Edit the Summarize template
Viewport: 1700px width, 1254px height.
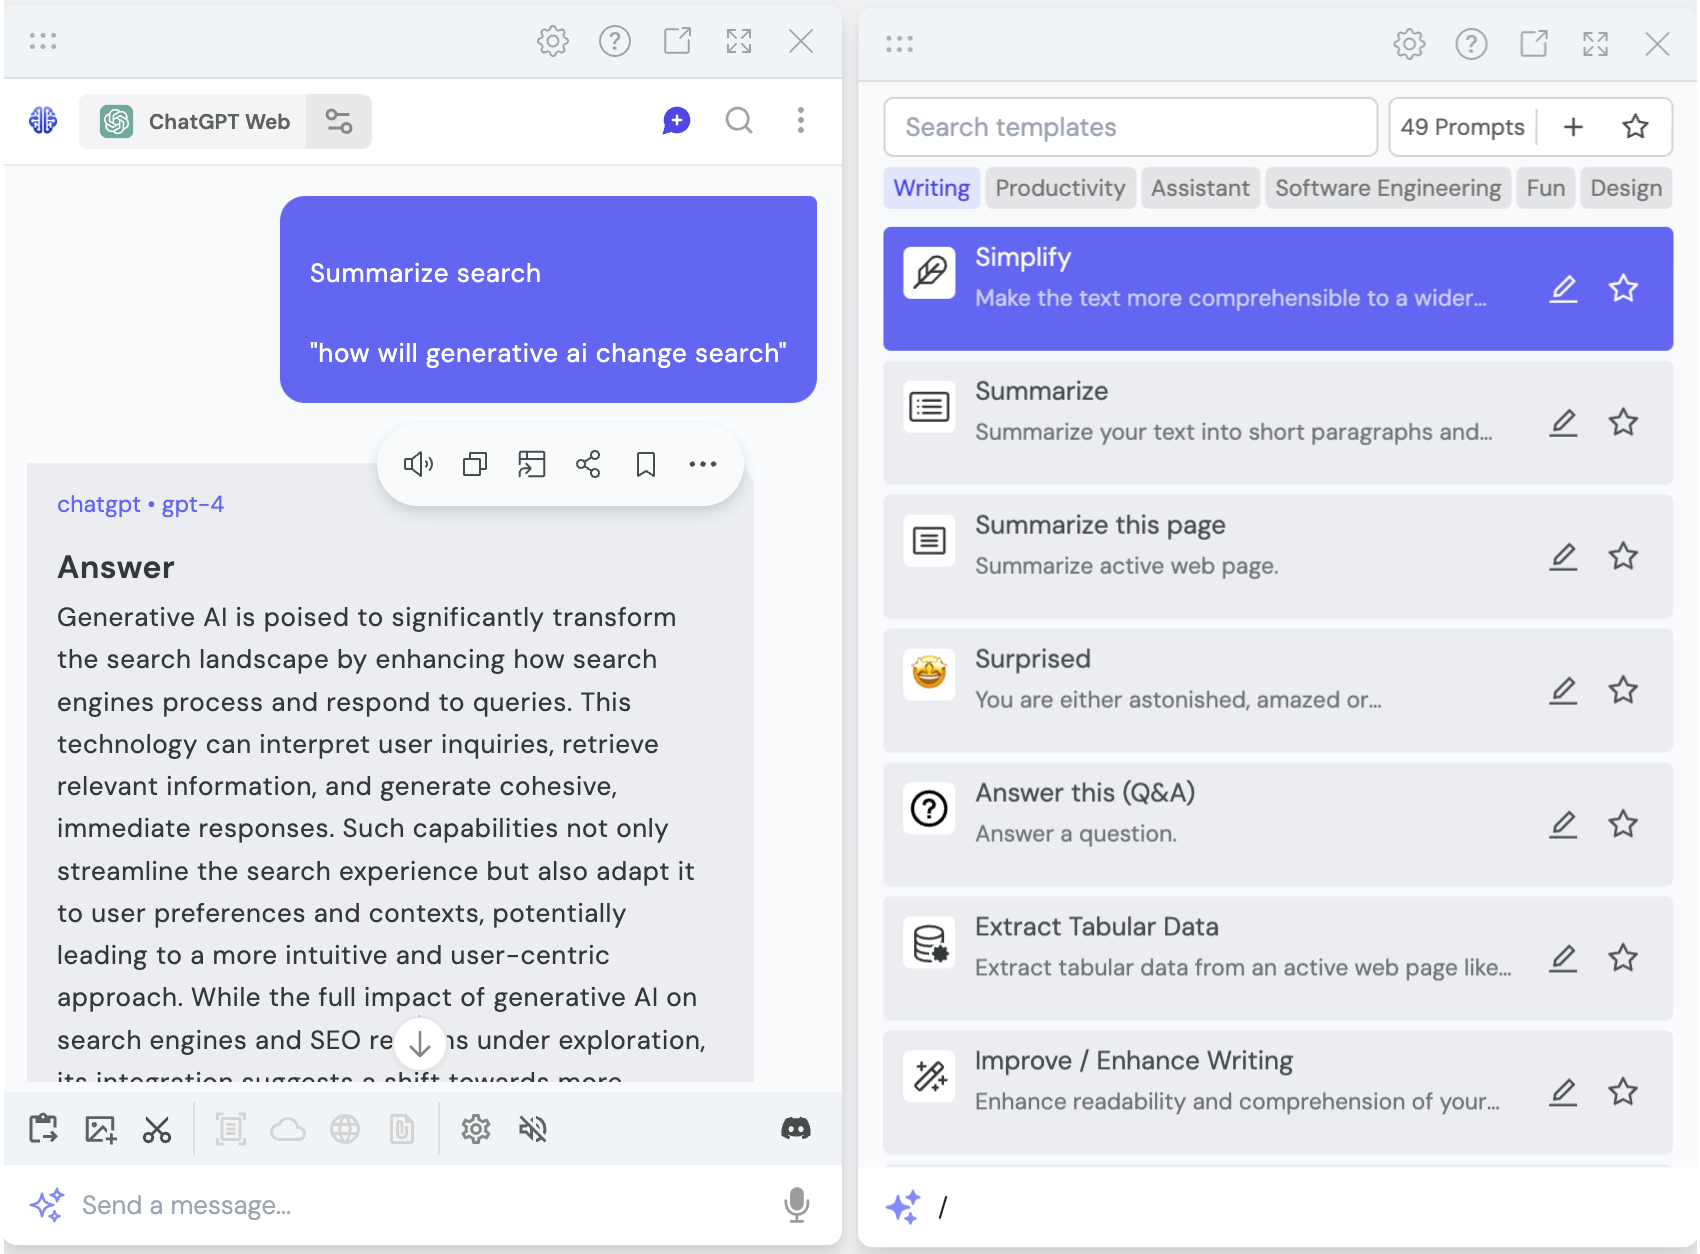tap(1563, 423)
